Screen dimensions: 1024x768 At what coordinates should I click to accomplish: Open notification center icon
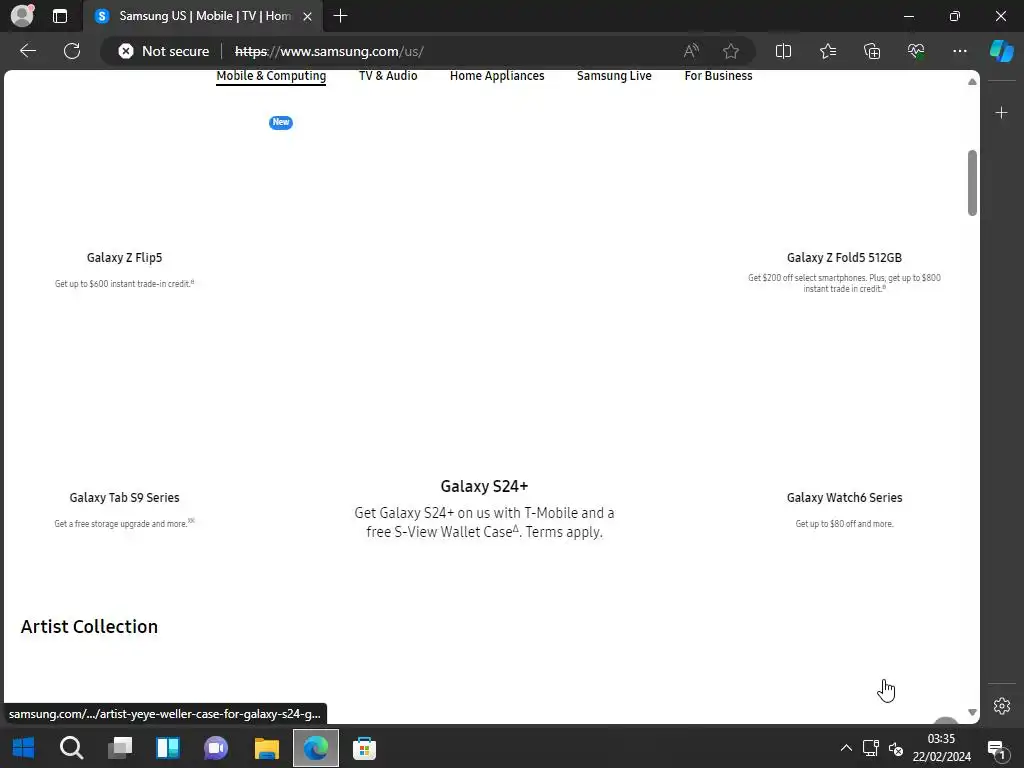pos(996,749)
